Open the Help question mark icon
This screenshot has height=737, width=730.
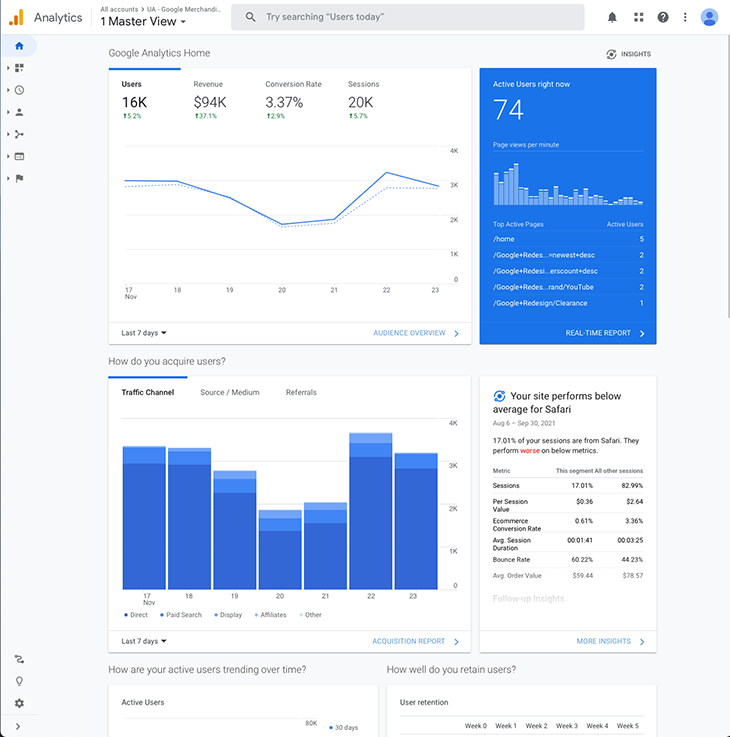(663, 17)
